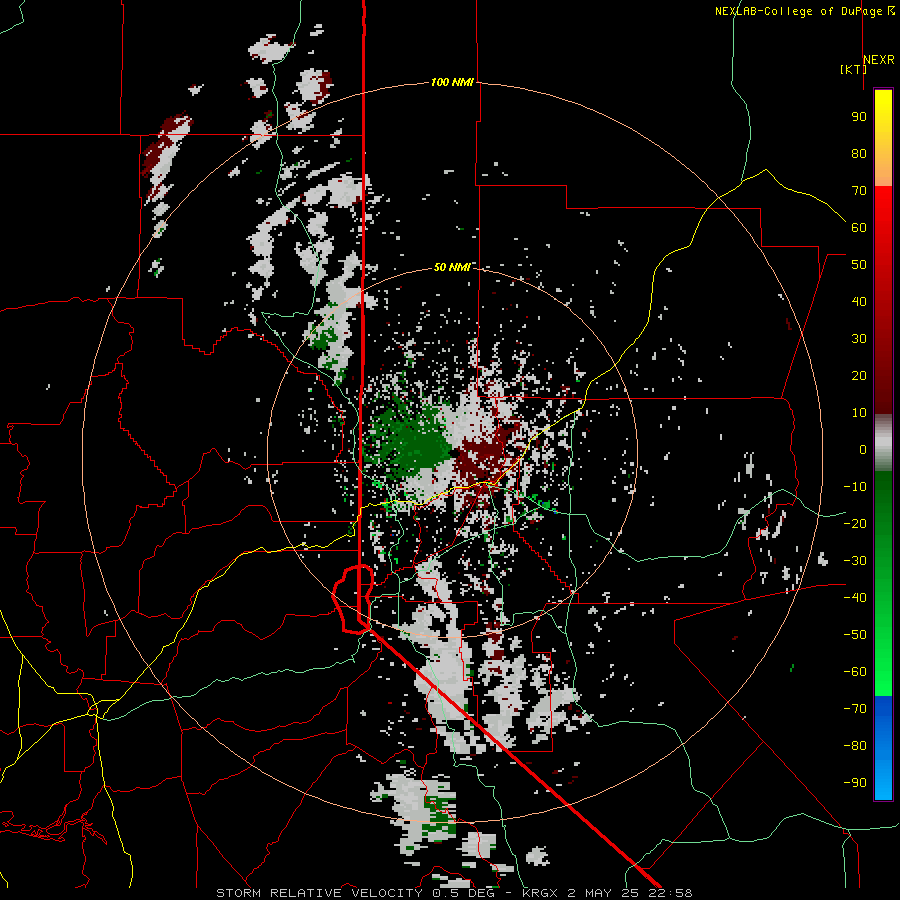Image resolution: width=900 pixels, height=900 pixels.
Task: Click the Storm Relative Velocity caption at bottom
Action: 453,893
